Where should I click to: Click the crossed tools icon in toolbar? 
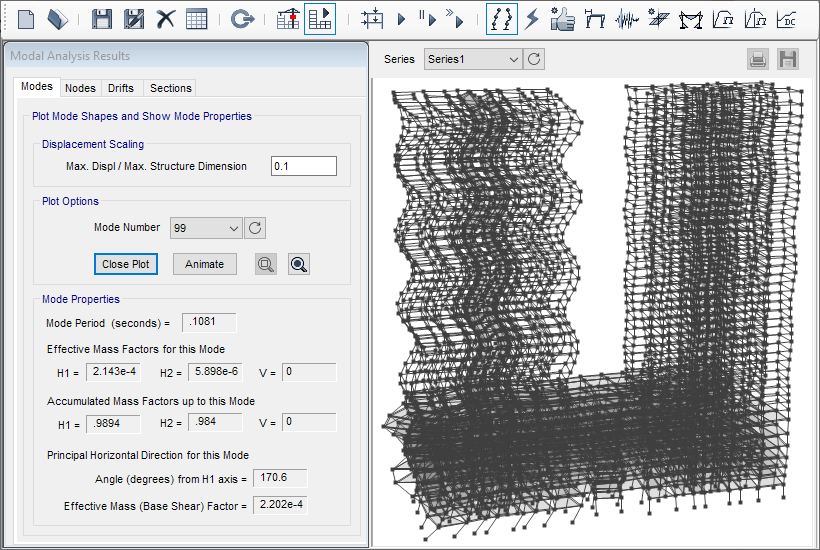(x=165, y=18)
